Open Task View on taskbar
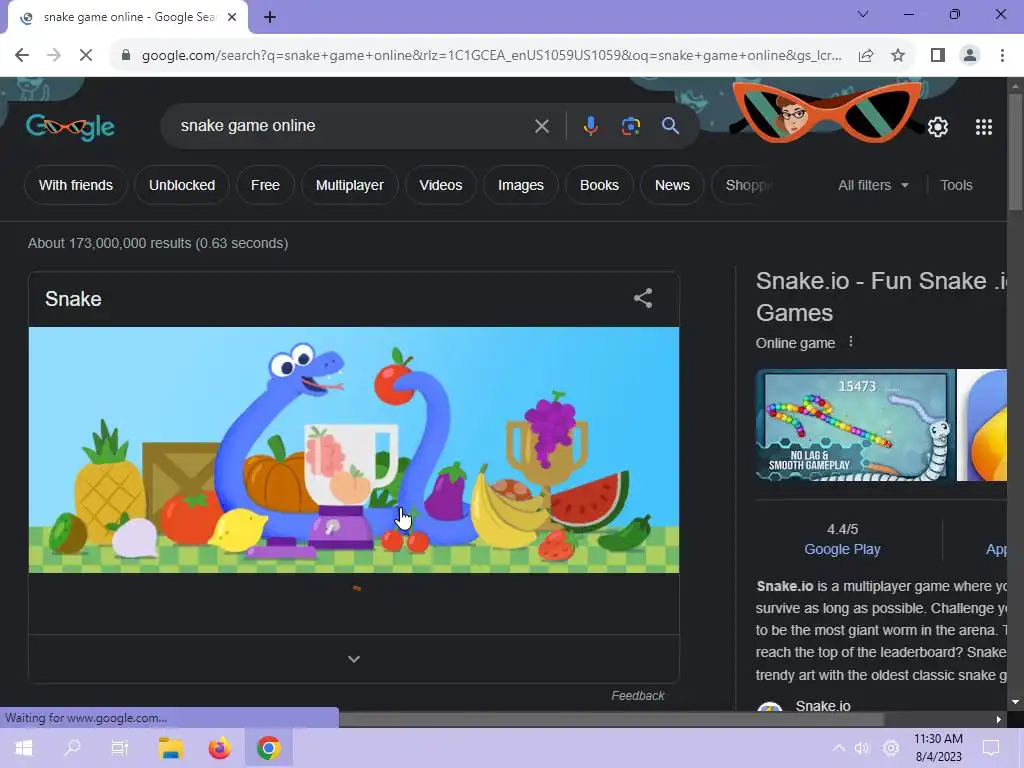Screen dimensions: 1024x768 (x=120, y=748)
